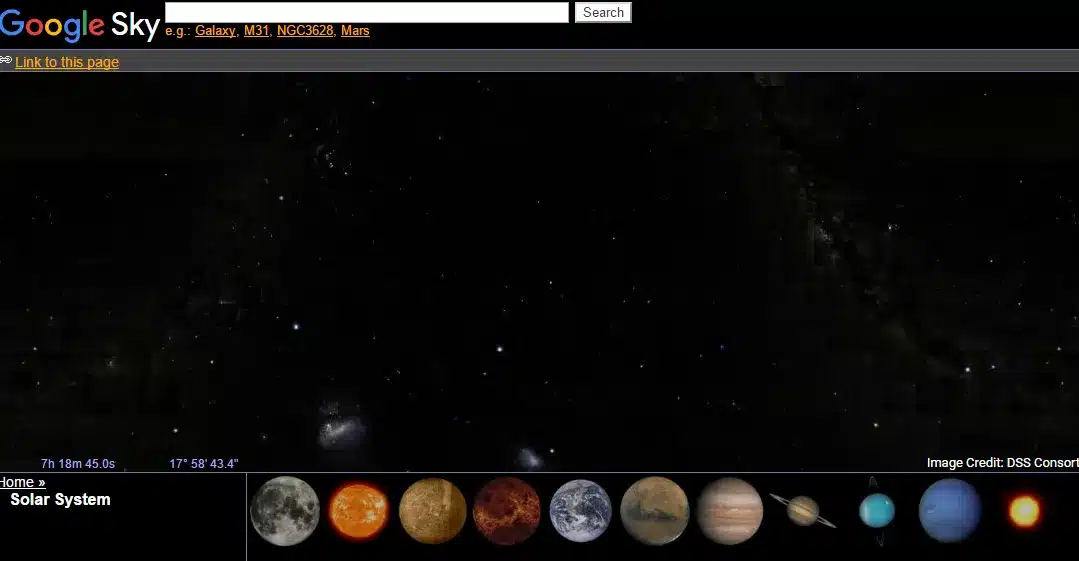Open the Galaxy example link
This screenshot has width=1079, height=561.
pos(215,31)
